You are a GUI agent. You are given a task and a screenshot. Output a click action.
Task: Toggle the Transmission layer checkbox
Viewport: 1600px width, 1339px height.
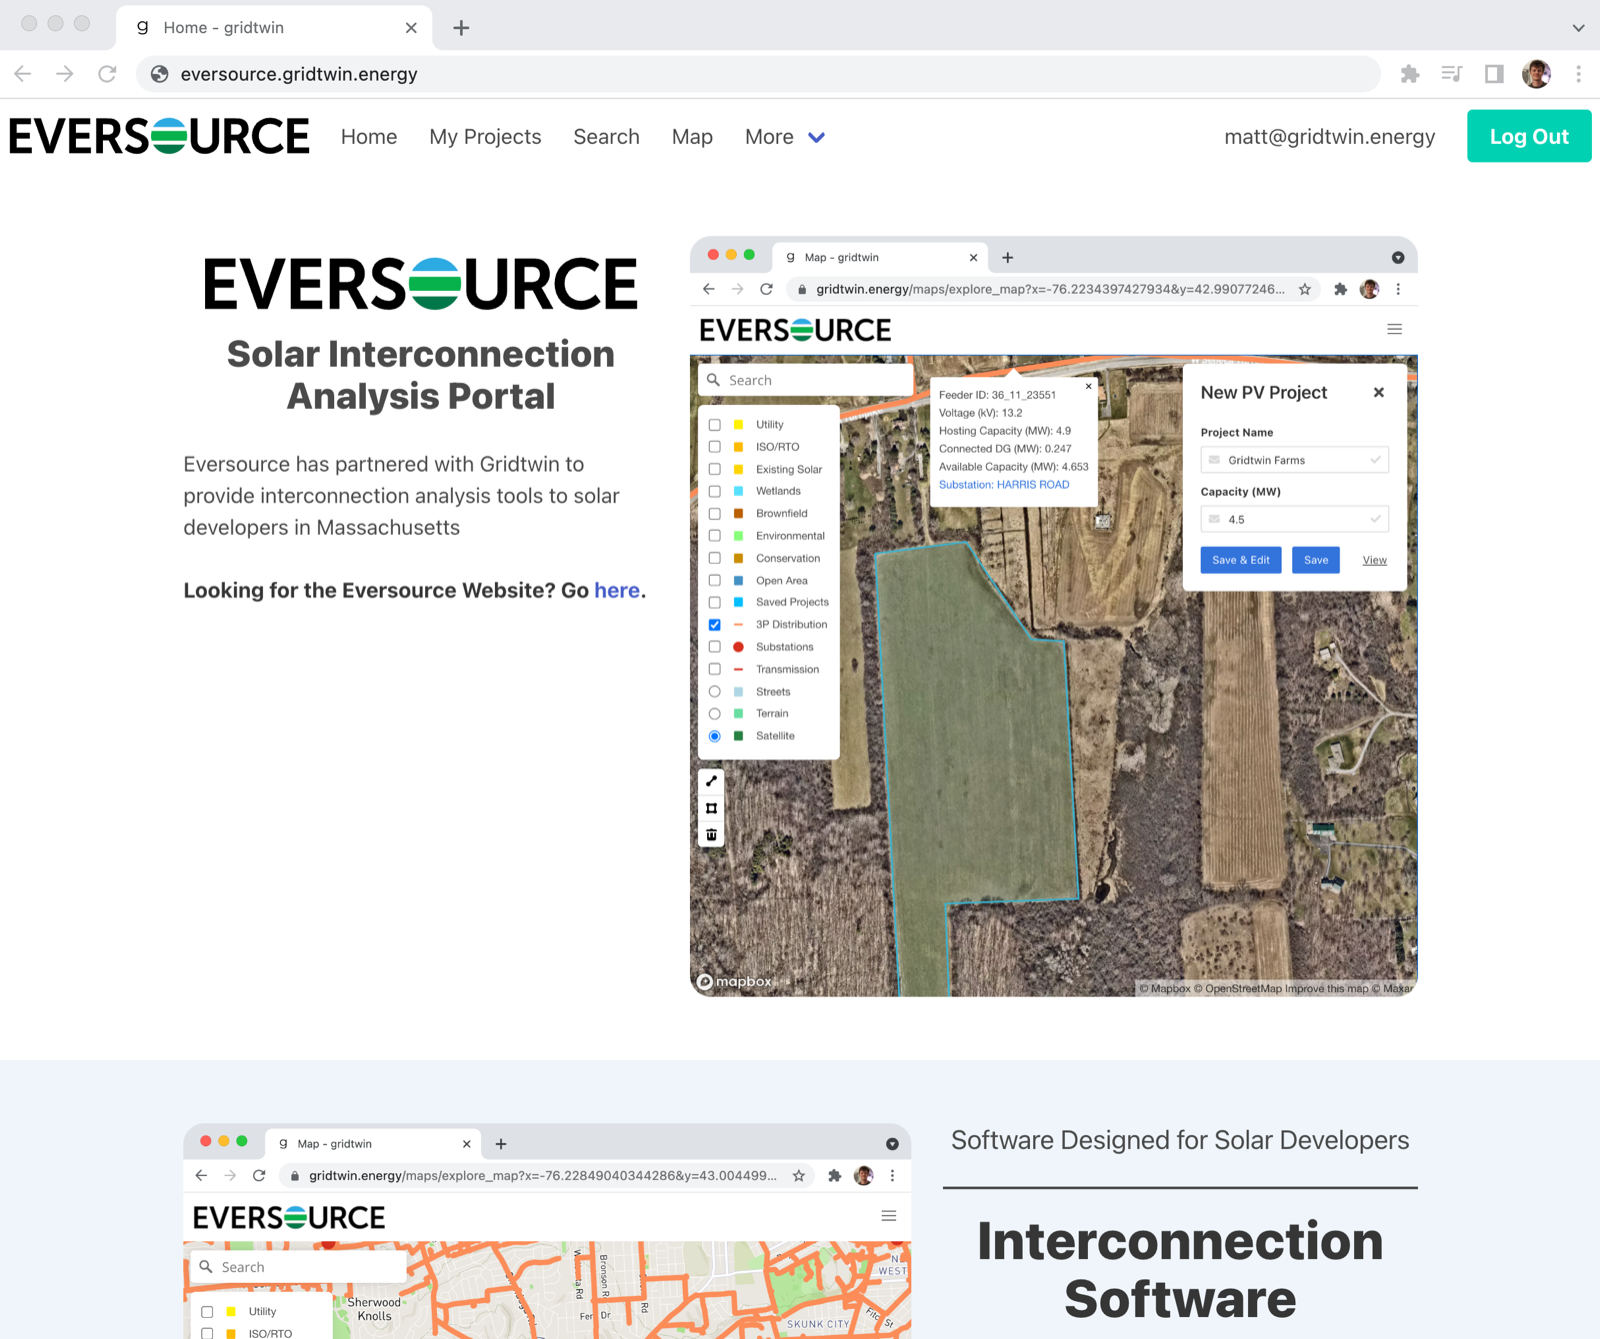(x=714, y=669)
